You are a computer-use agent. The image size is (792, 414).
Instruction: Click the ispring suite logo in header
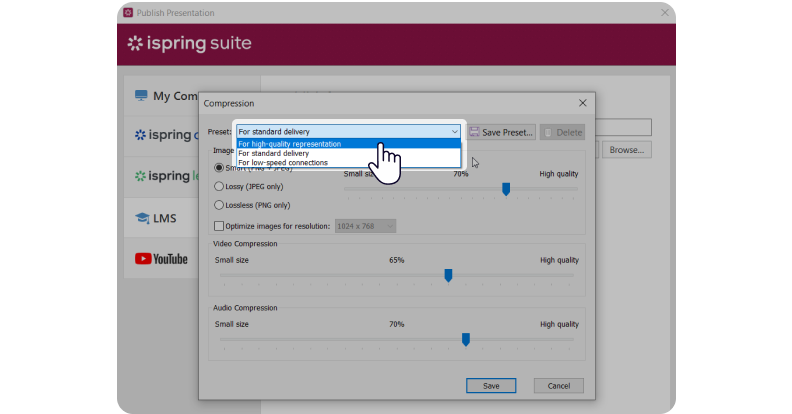[x=189, y=43]
